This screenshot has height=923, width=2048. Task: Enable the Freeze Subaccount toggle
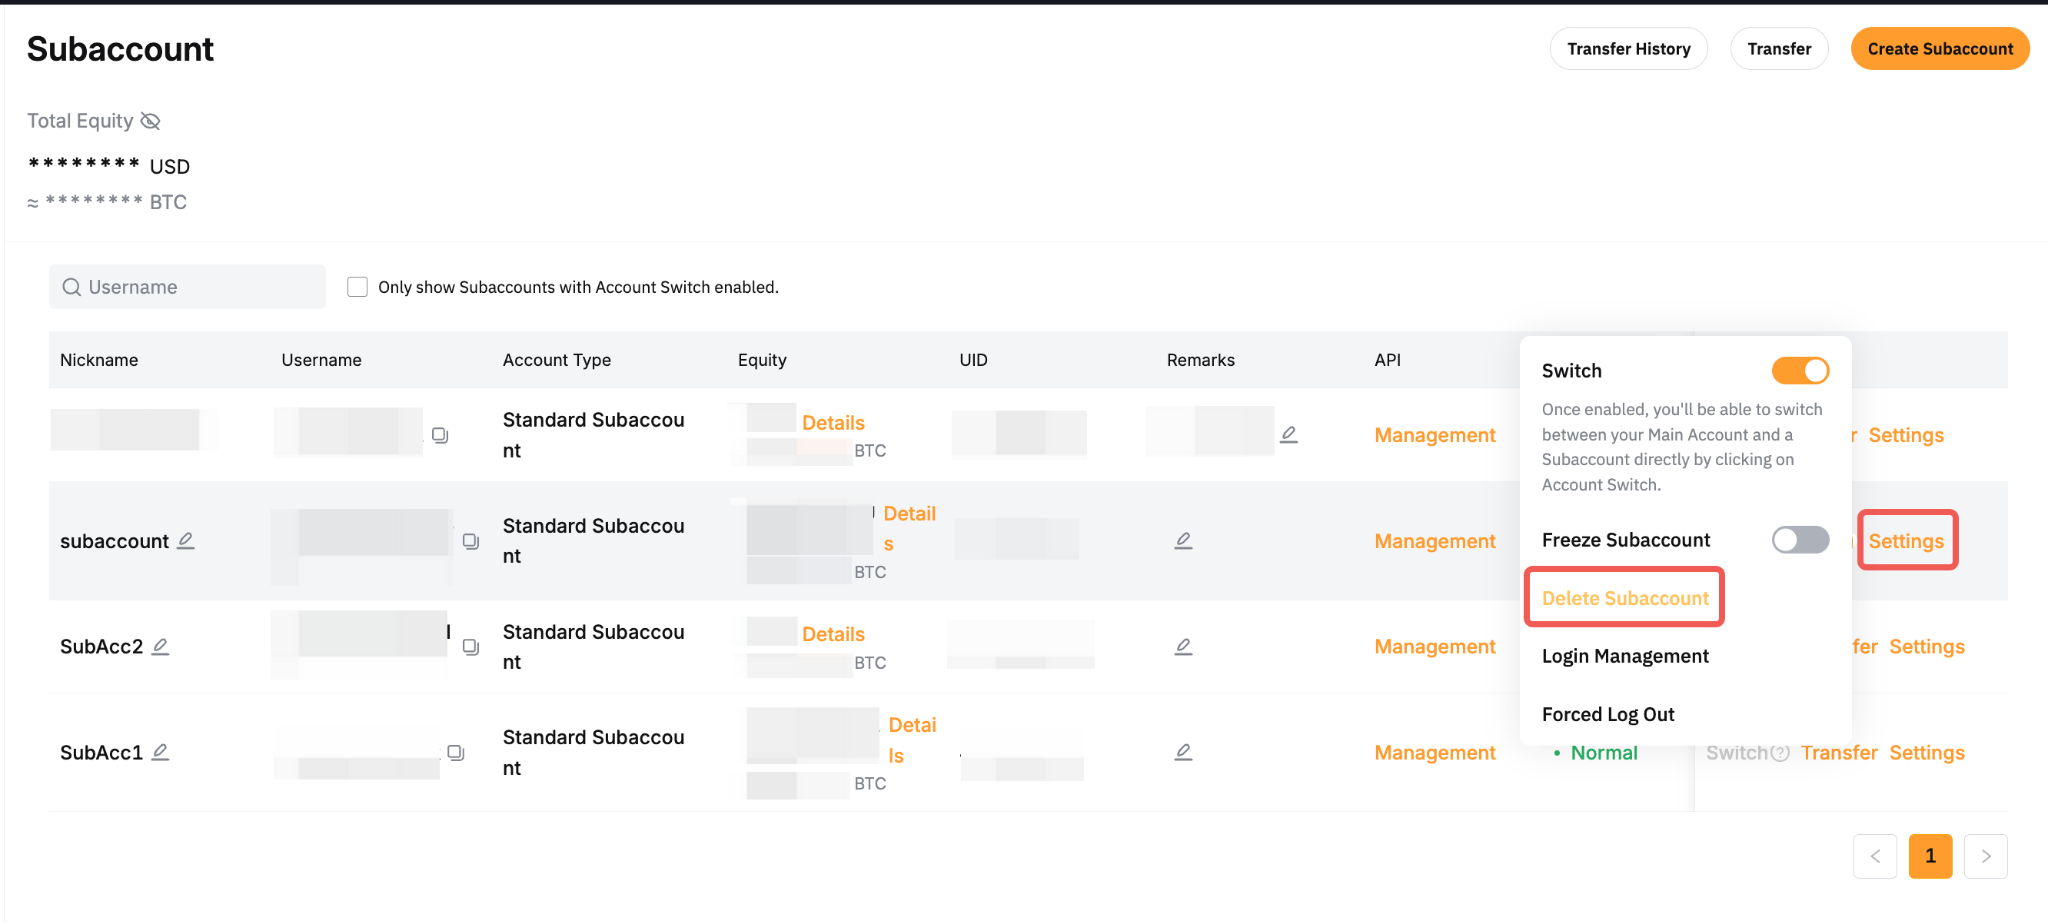pyautogui.click(x=1800, y=540)
